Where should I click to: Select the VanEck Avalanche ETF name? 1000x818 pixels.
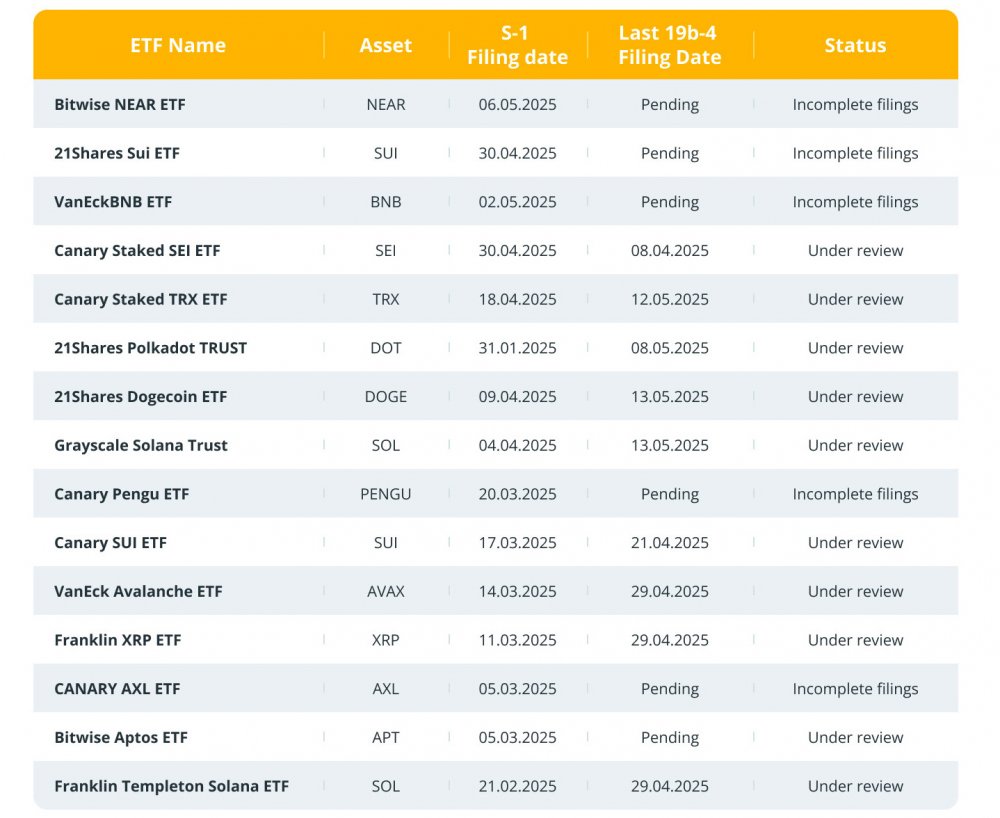pos(138,592)
